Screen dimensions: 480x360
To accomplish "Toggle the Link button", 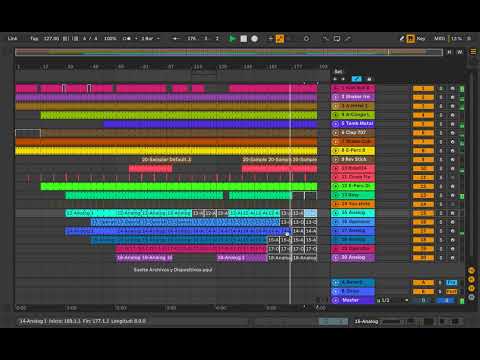I will coord(12,39).
